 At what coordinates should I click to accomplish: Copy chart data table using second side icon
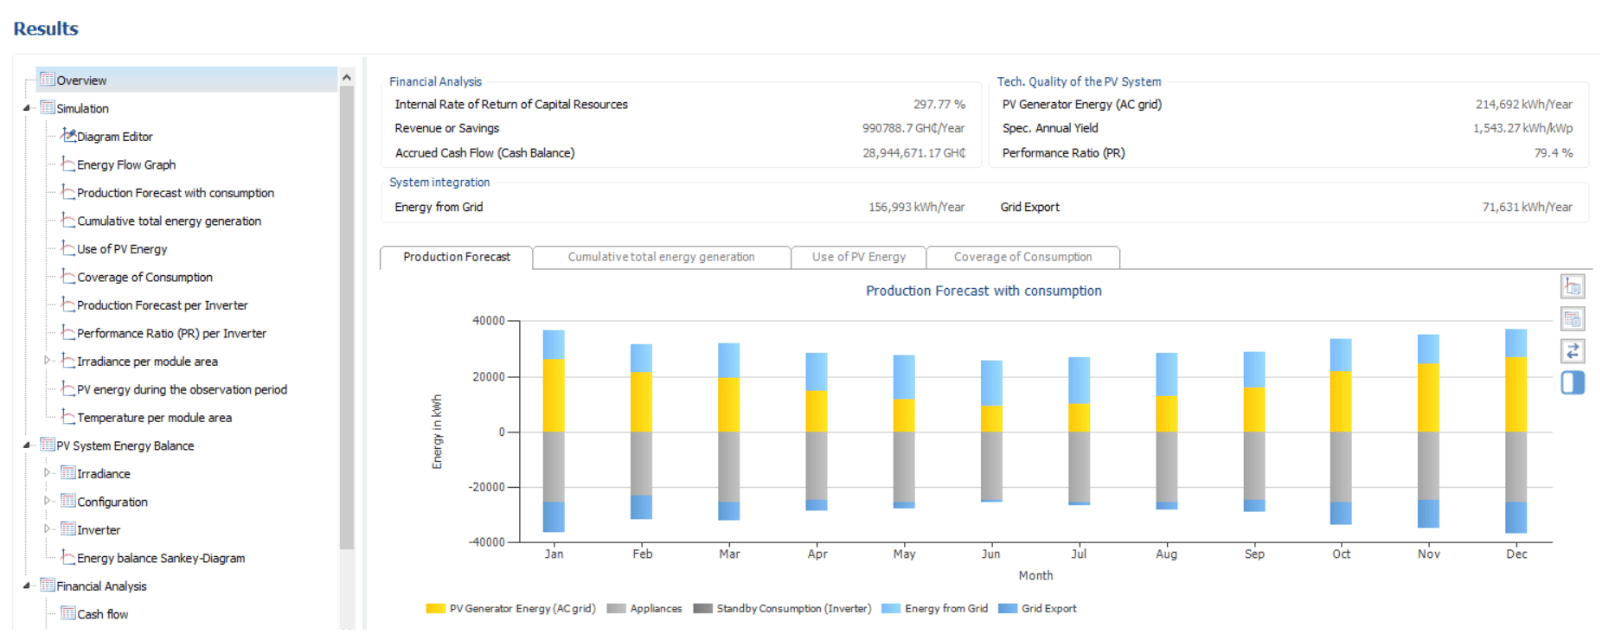pos(1572,319)
